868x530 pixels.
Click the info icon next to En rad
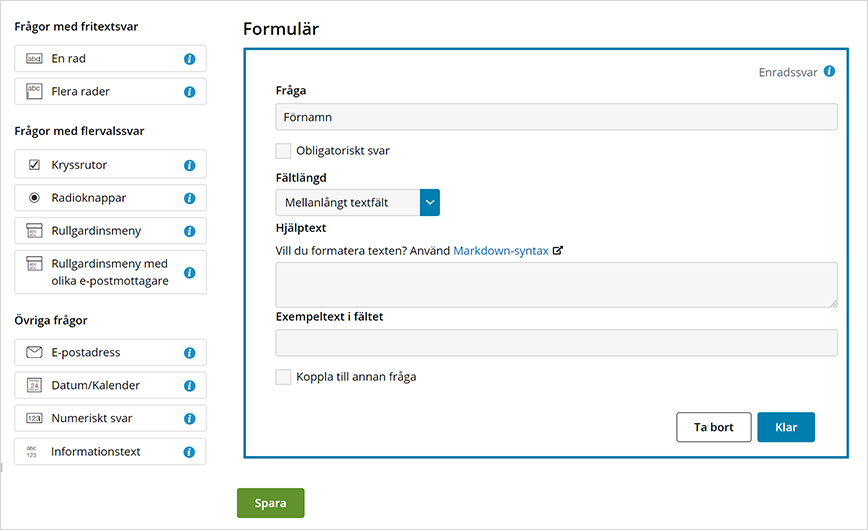tap(189, 59)
